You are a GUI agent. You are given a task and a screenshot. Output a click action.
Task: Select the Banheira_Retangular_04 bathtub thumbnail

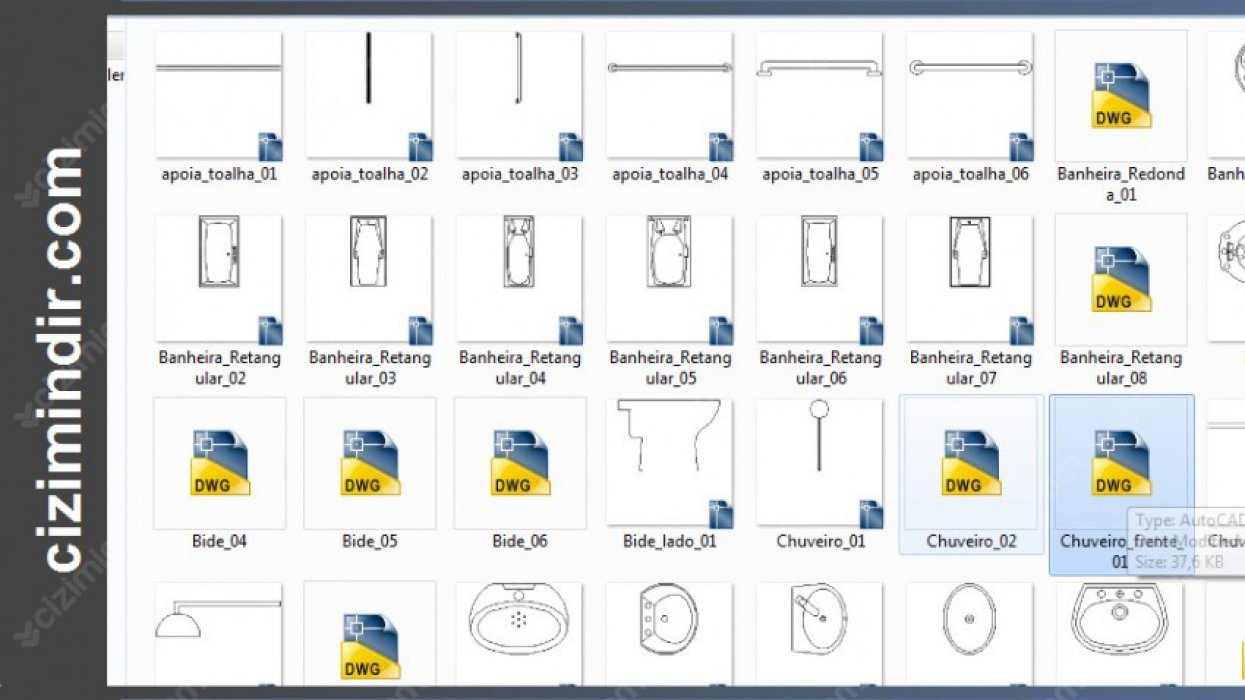point(519,280)
